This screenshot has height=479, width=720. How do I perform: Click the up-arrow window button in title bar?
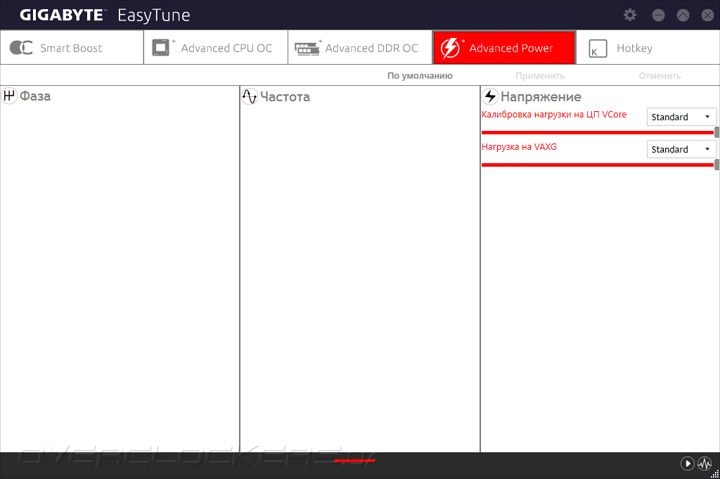pos(683,15)
